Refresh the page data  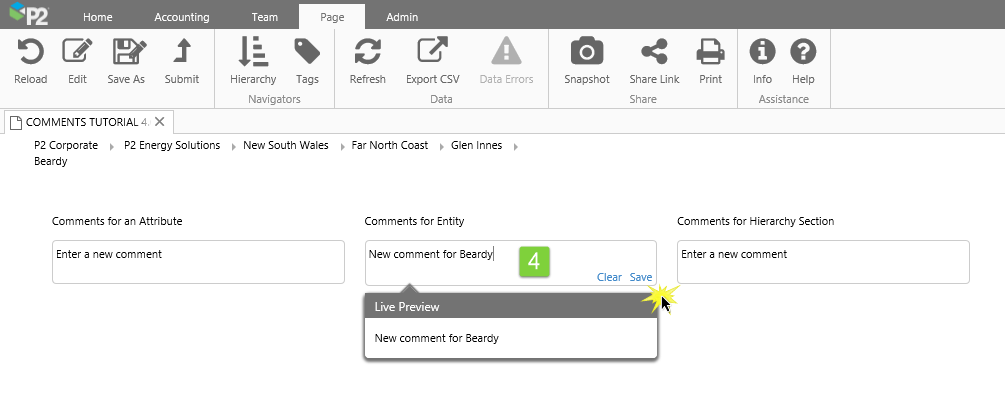tap(367, 52)
